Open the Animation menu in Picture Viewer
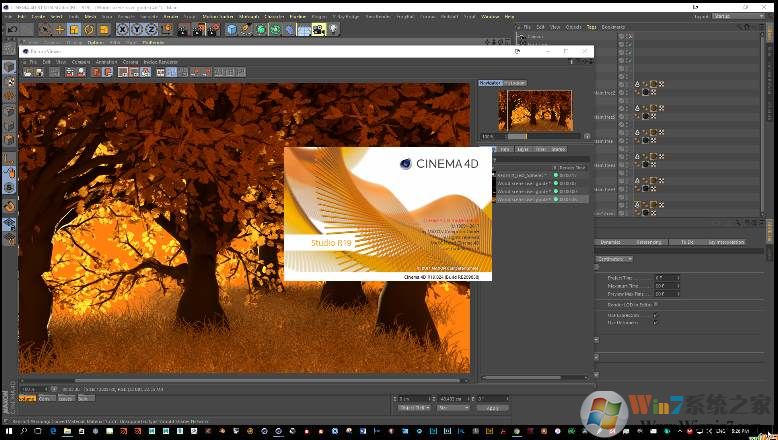Screen dimensions: 778x440 pos(106,62)
